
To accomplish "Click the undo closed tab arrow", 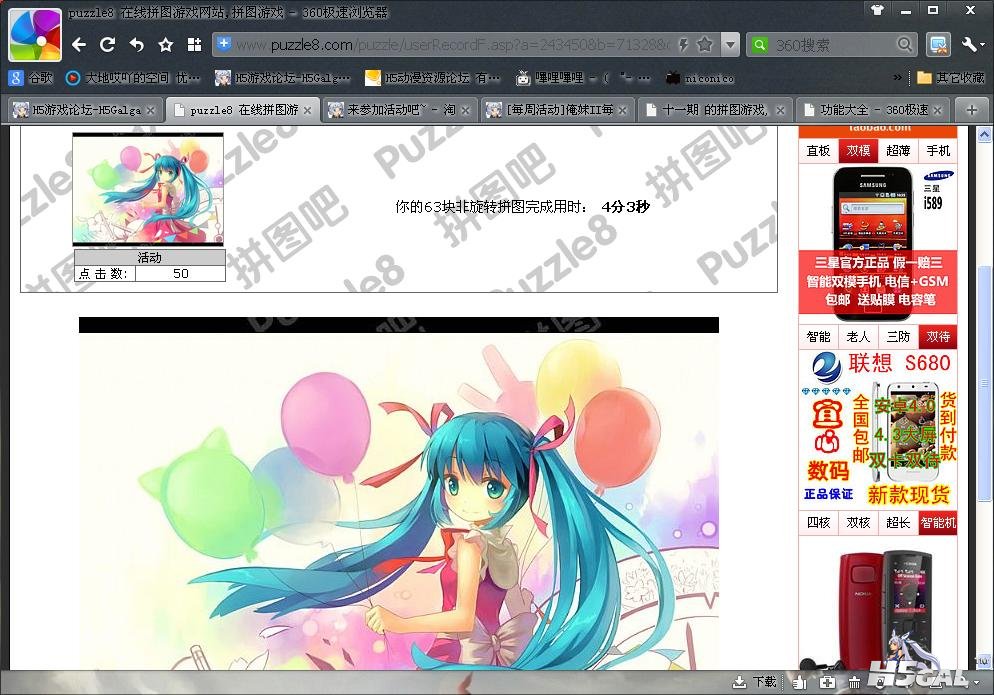I will 136,45.
